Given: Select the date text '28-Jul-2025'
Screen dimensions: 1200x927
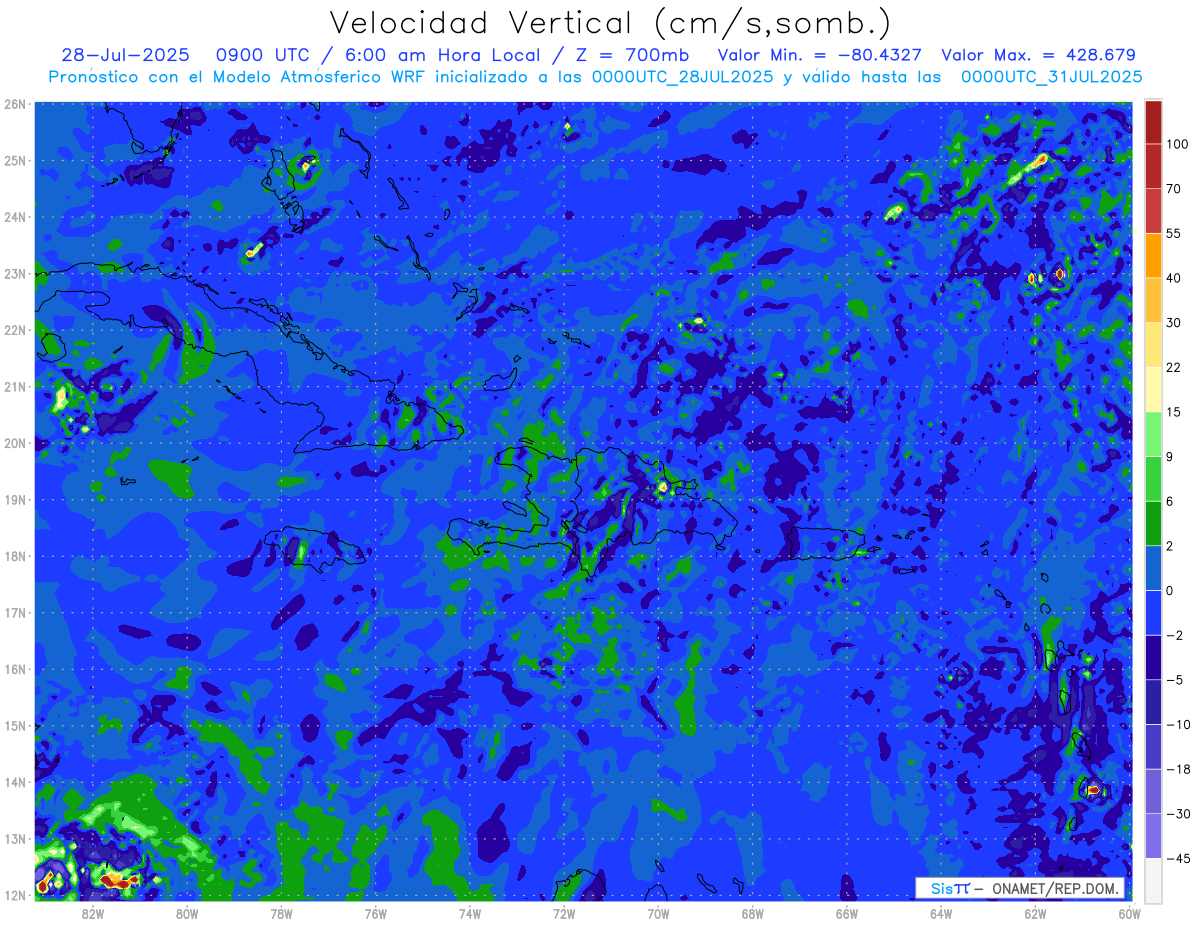Looking at the screenshot, I should click(124, 55).
